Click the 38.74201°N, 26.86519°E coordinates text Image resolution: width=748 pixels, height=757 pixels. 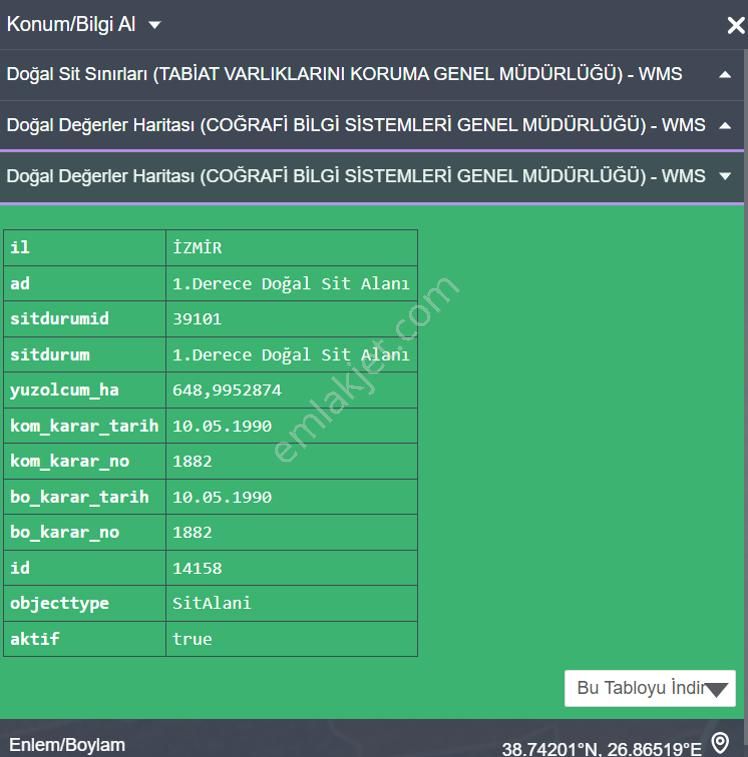pos(601,748)
